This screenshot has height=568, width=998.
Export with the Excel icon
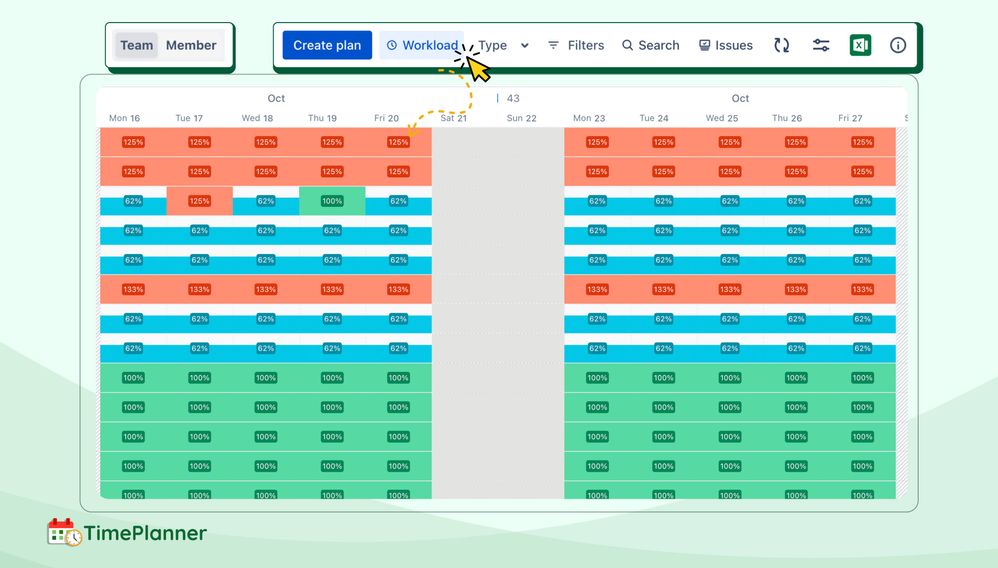click(x=860, y=45)
